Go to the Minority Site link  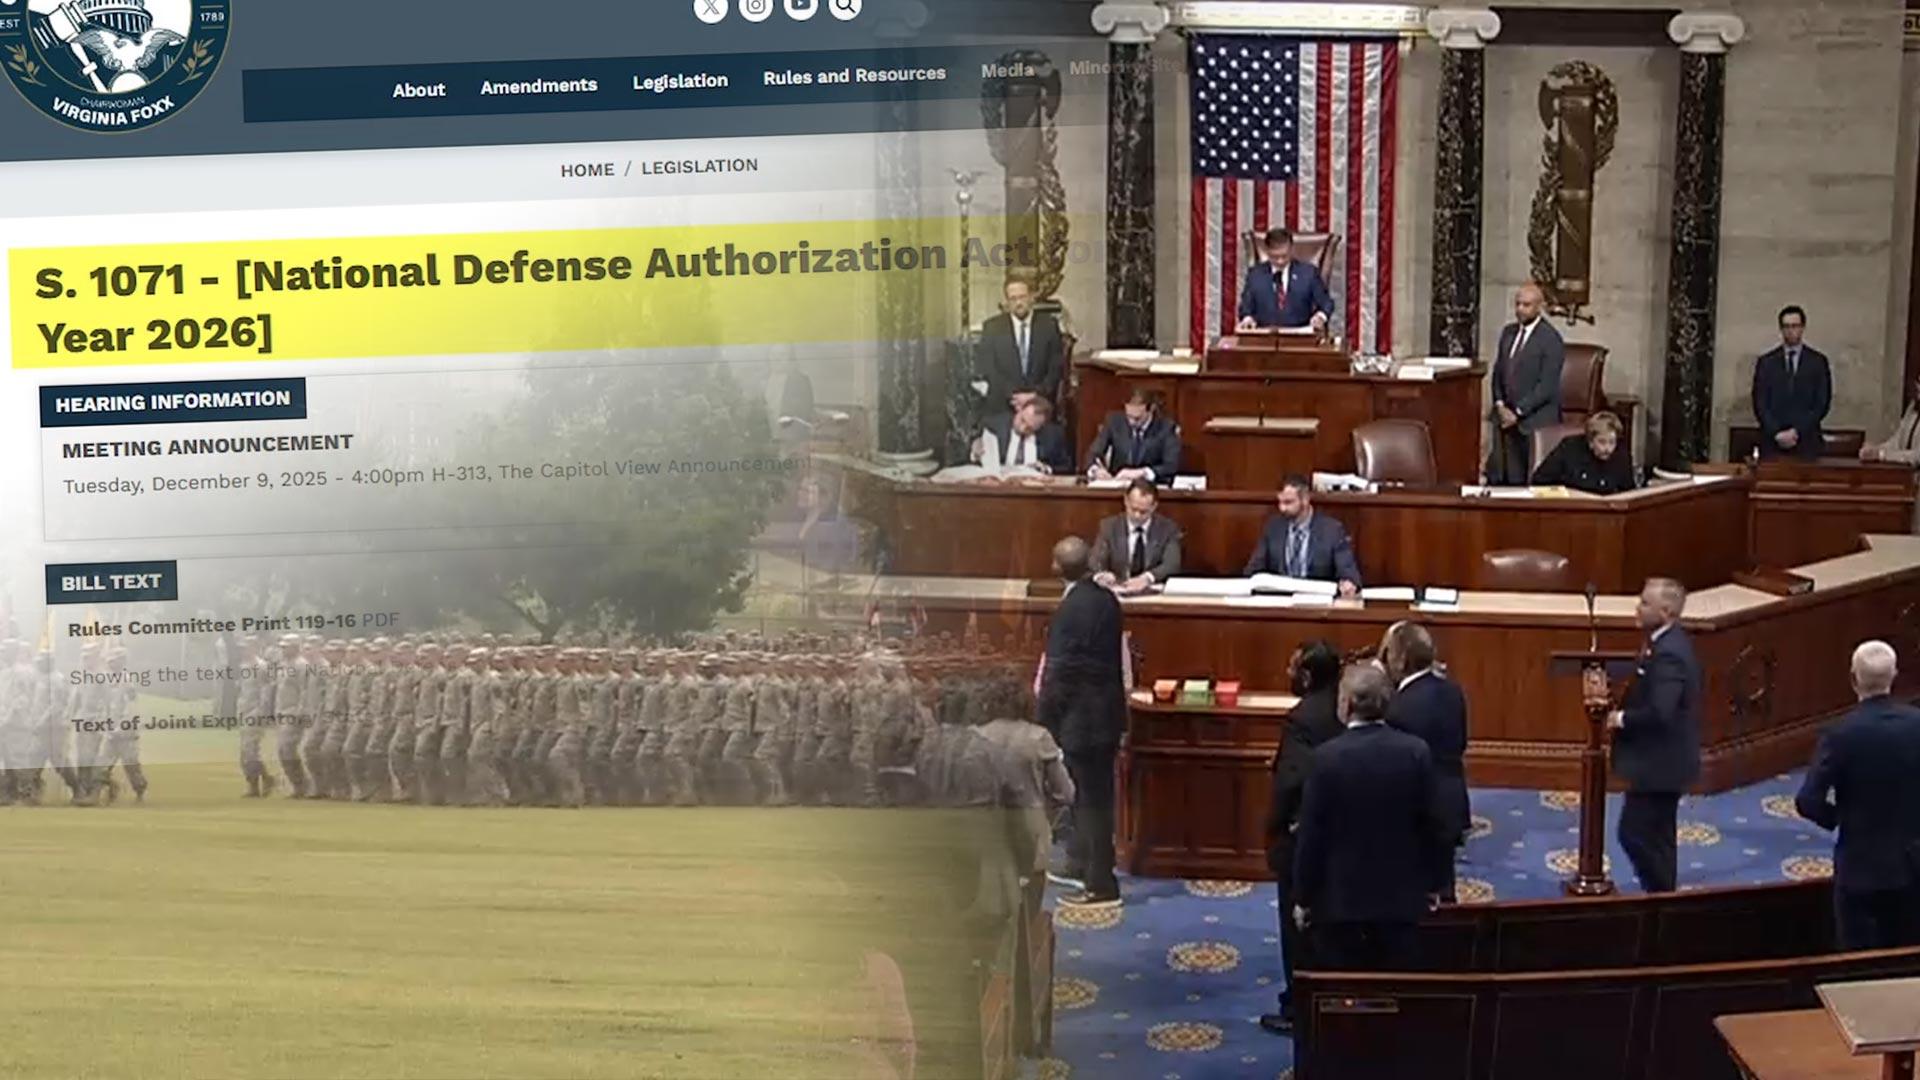1125,67
